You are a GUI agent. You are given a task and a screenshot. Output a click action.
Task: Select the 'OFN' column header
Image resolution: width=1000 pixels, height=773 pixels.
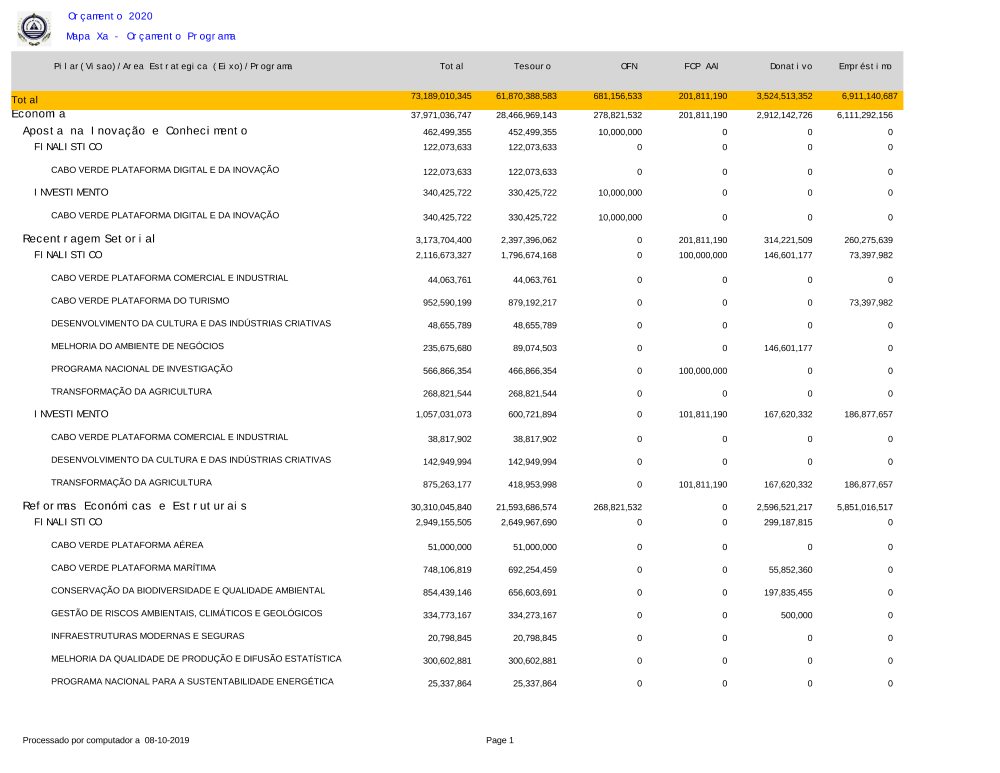[629, 66]
